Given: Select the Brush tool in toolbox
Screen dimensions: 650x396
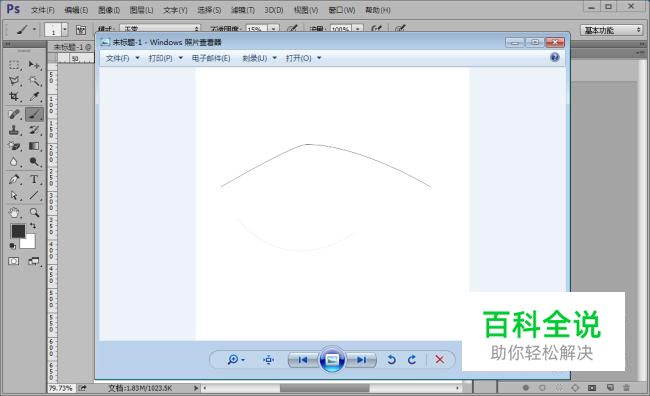Looking at the screenshot, I should (34, 114).
